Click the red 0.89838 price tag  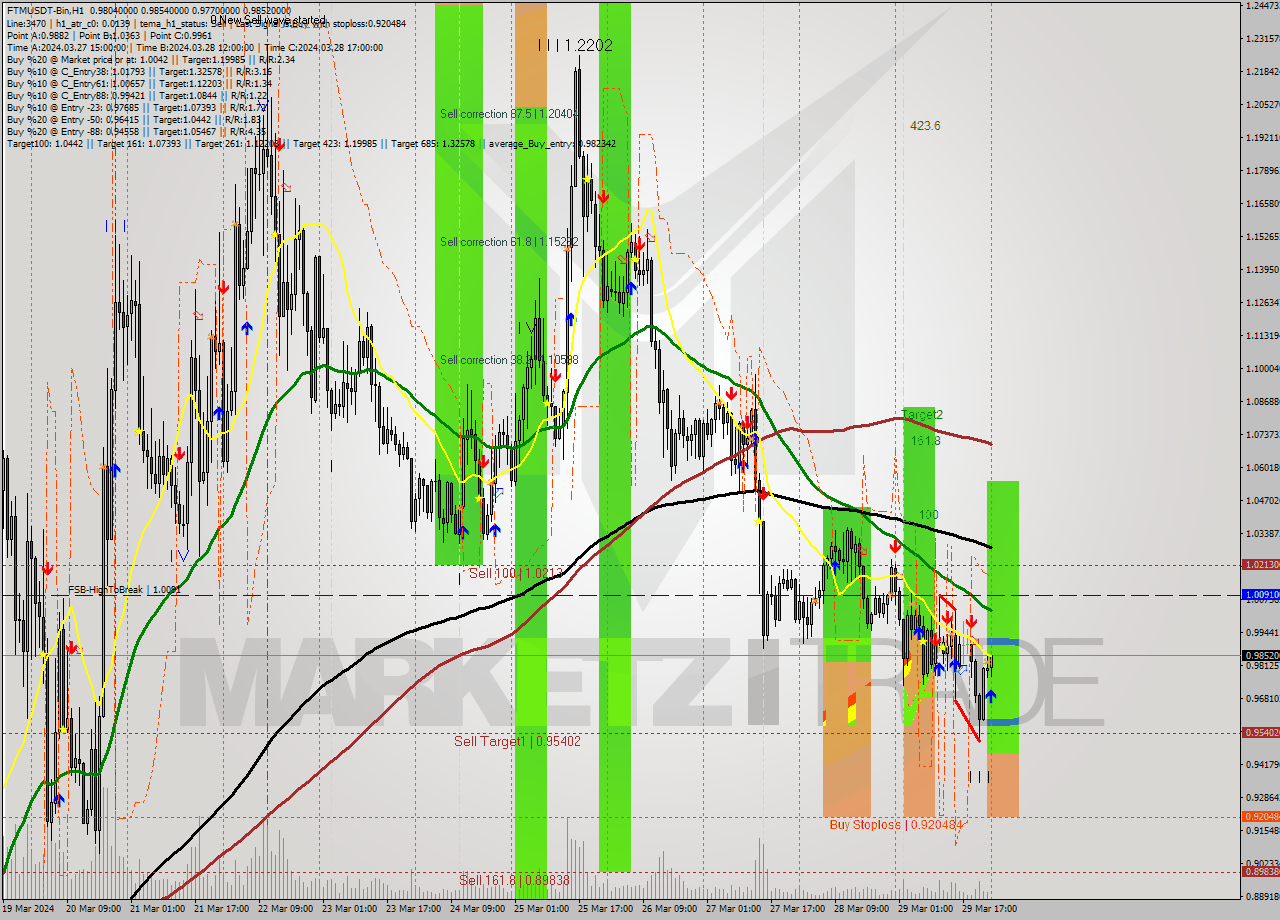coord(1260,872)
